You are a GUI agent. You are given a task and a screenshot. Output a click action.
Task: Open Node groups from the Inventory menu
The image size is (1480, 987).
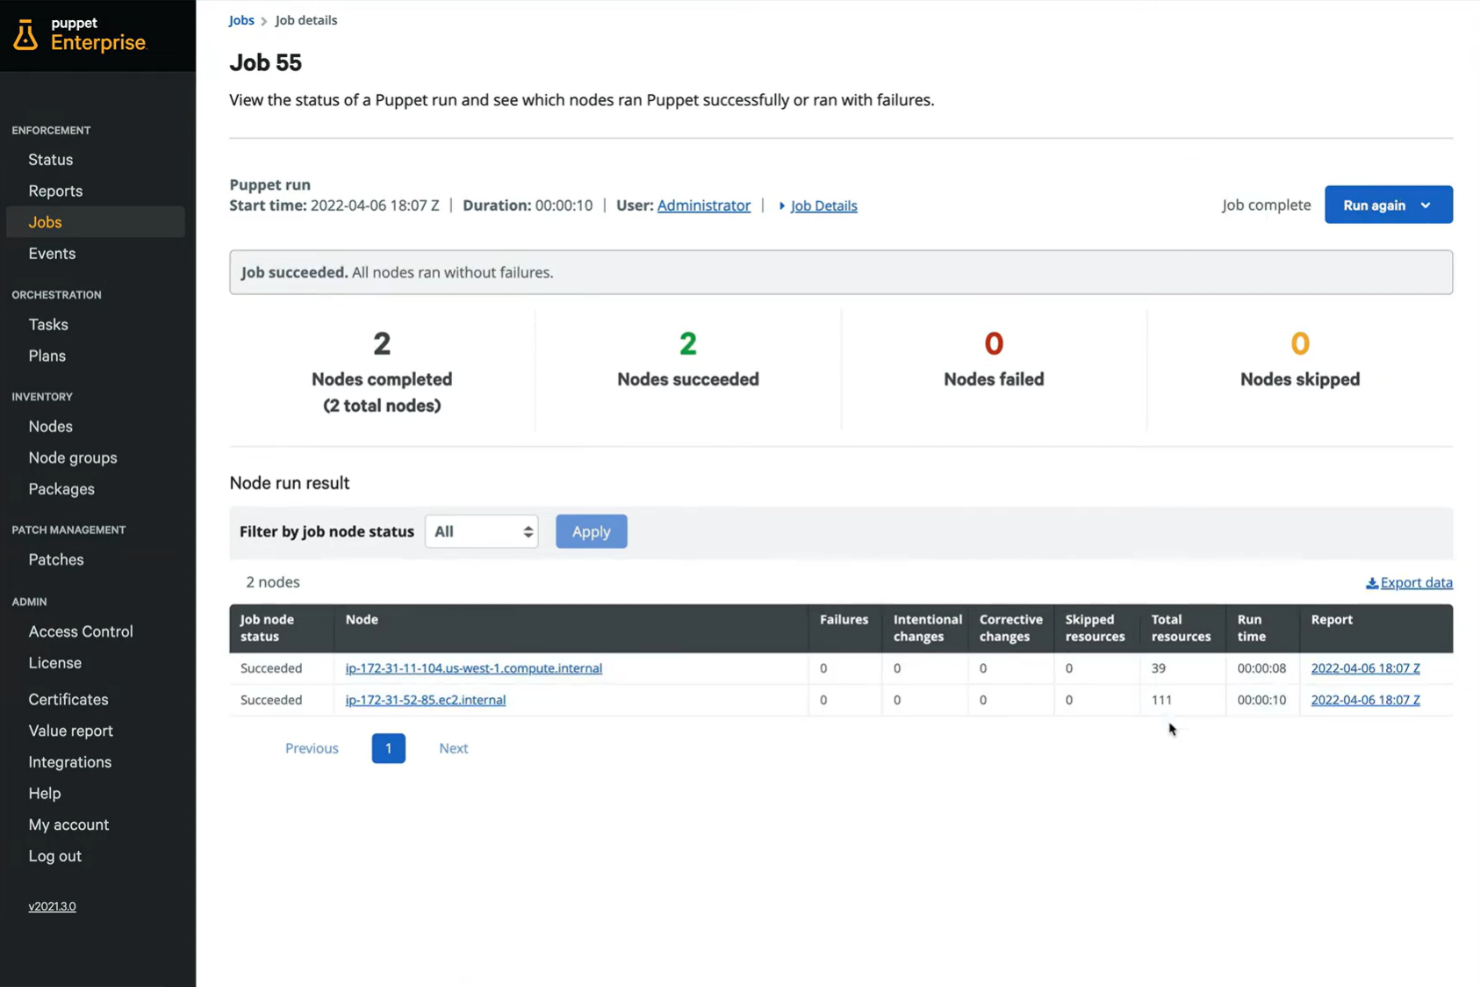[x=72, y=457]
